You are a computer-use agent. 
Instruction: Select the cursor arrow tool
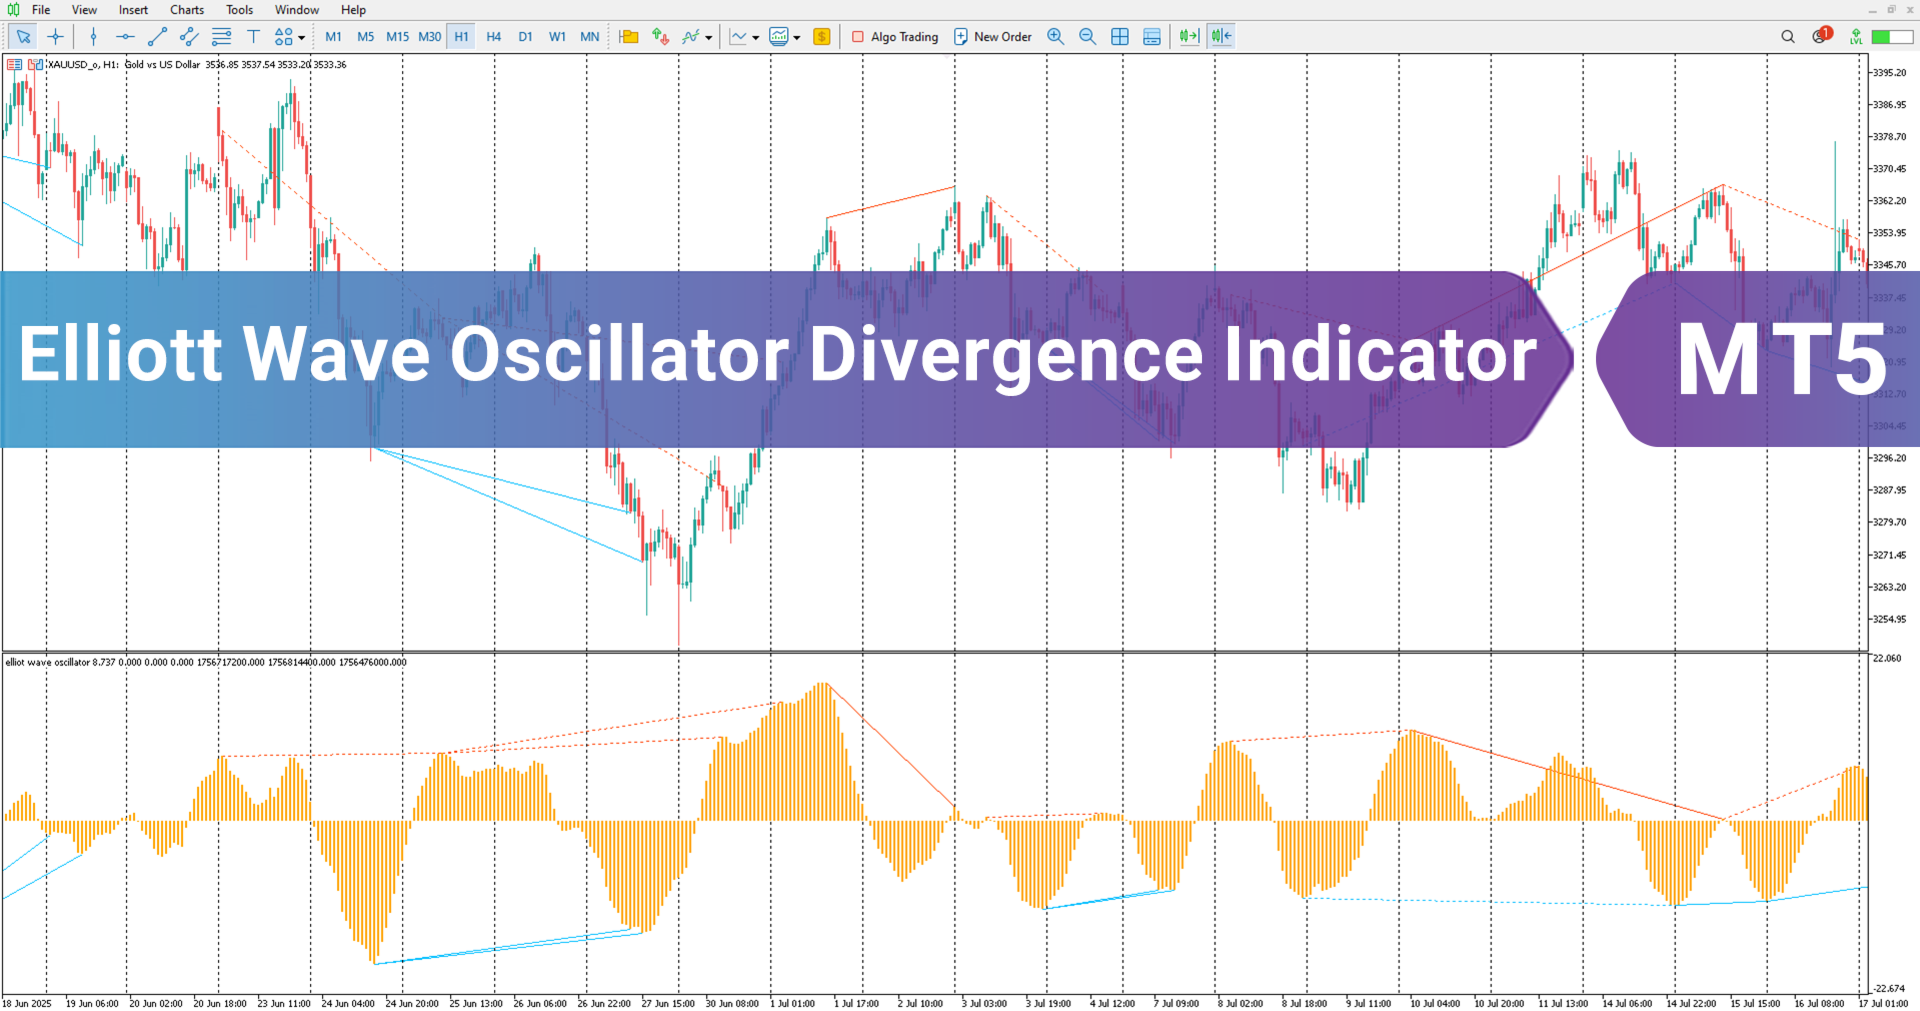23,37
